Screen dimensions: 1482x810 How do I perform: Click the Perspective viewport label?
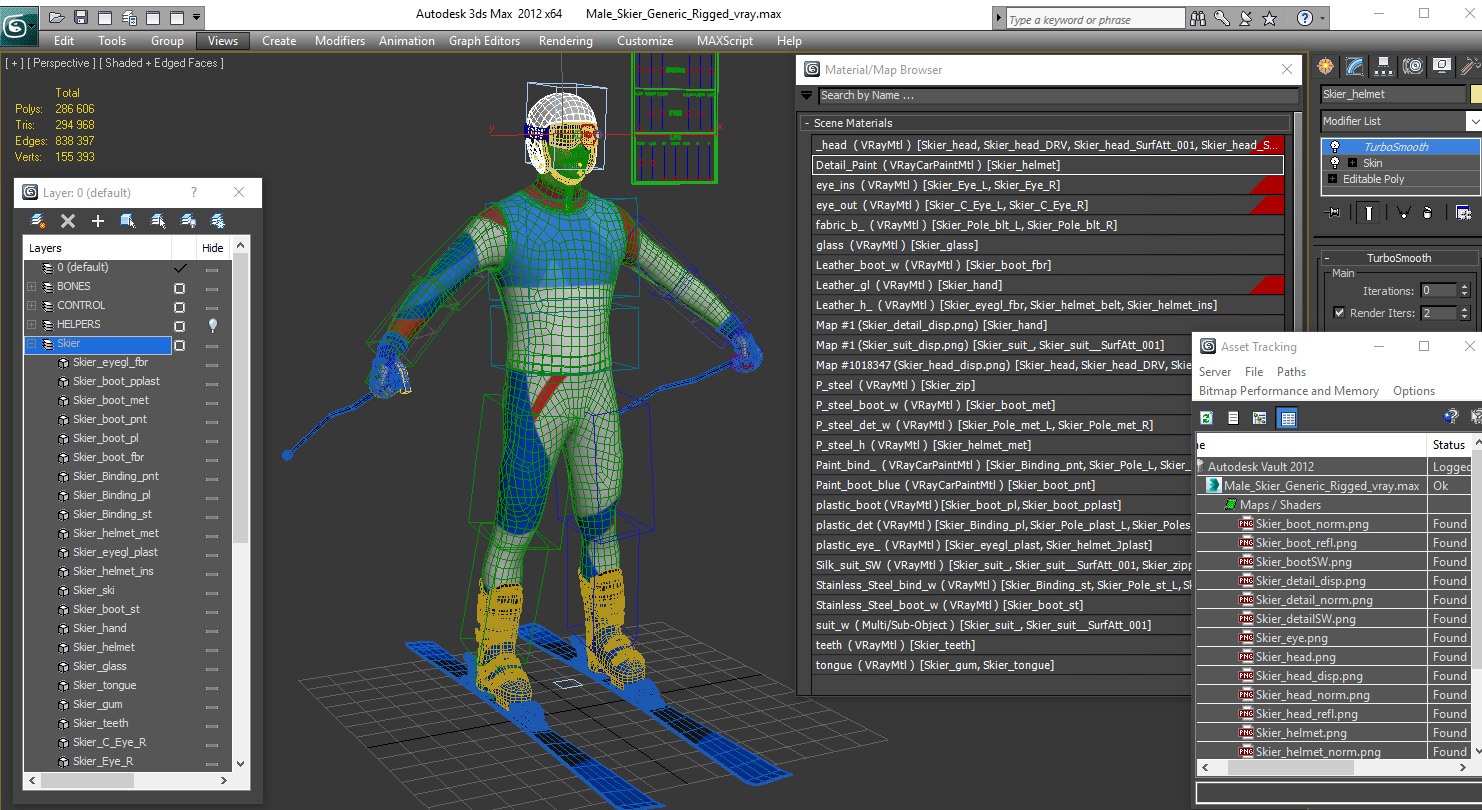click(x=62, y=63)
